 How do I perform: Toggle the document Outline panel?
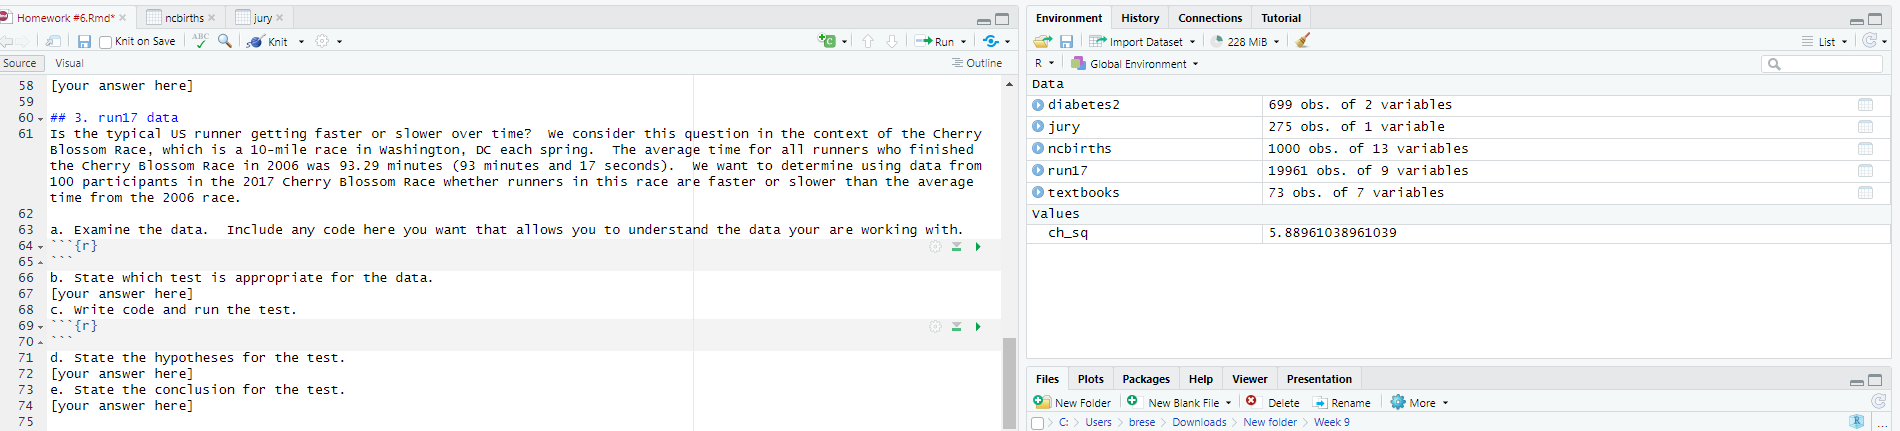(977, 63)
